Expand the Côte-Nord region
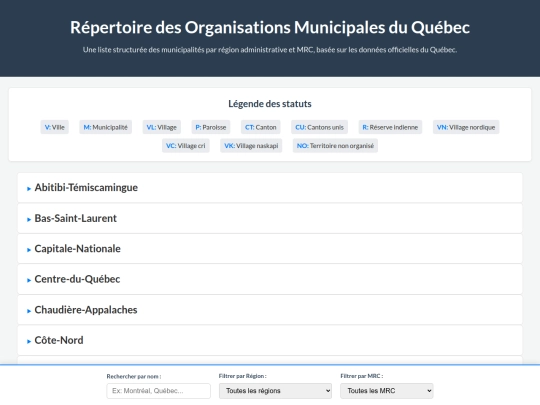Screen dimensions: 540x405 (270, 340)
